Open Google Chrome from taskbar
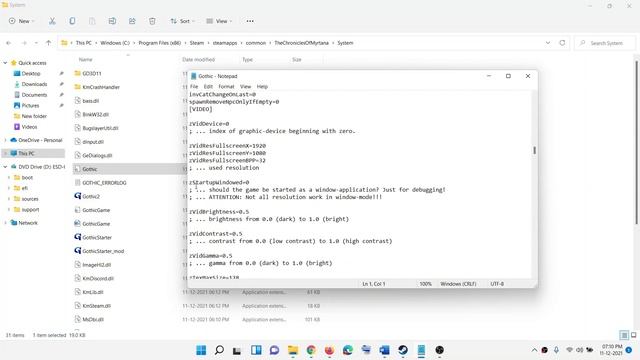Image resolution: width=640 pixels, height=360 pixels. point(311,350)
